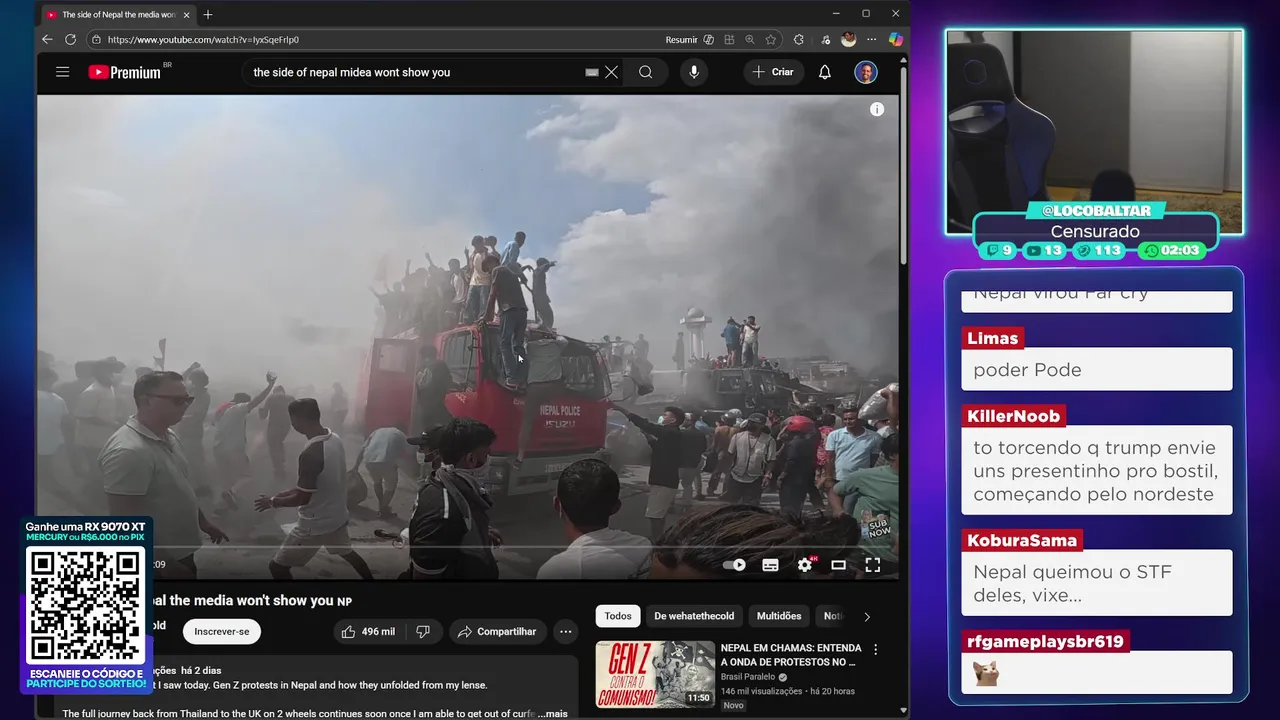Enter fullscreen in video player

pos(873,565)
